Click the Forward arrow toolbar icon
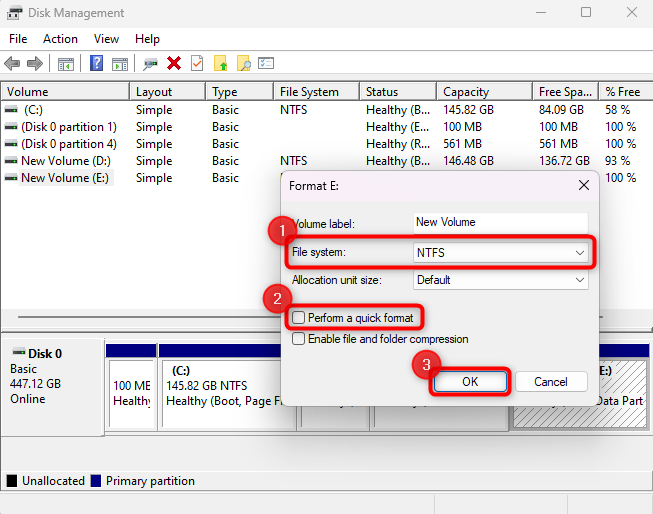653x514 pixels. click(35, 63)
